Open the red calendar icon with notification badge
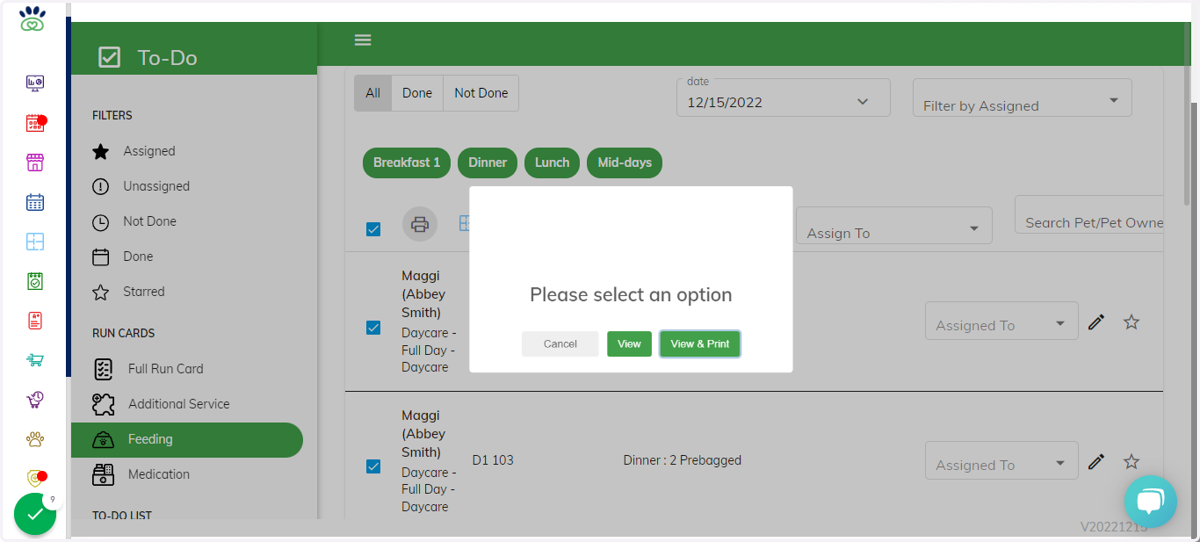 click(x=35, y=123)
